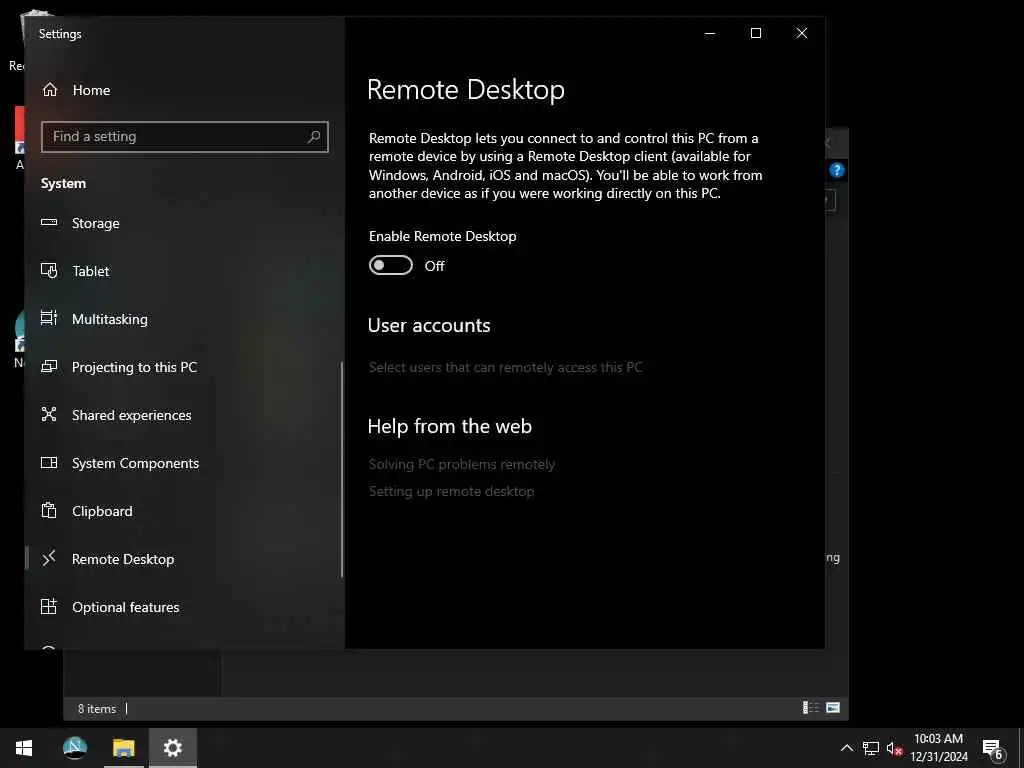
Task: Switch Explorer to large icons view
Action: pyautogui.click(x=833, y=707)
